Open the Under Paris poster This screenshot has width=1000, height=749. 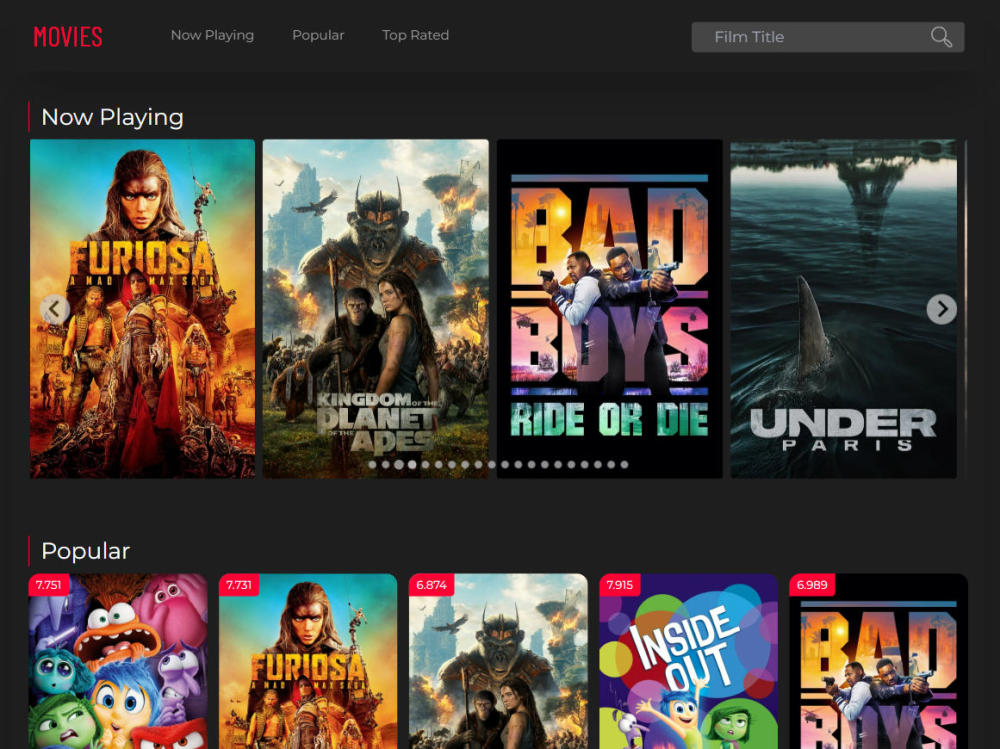pos(843,309)
